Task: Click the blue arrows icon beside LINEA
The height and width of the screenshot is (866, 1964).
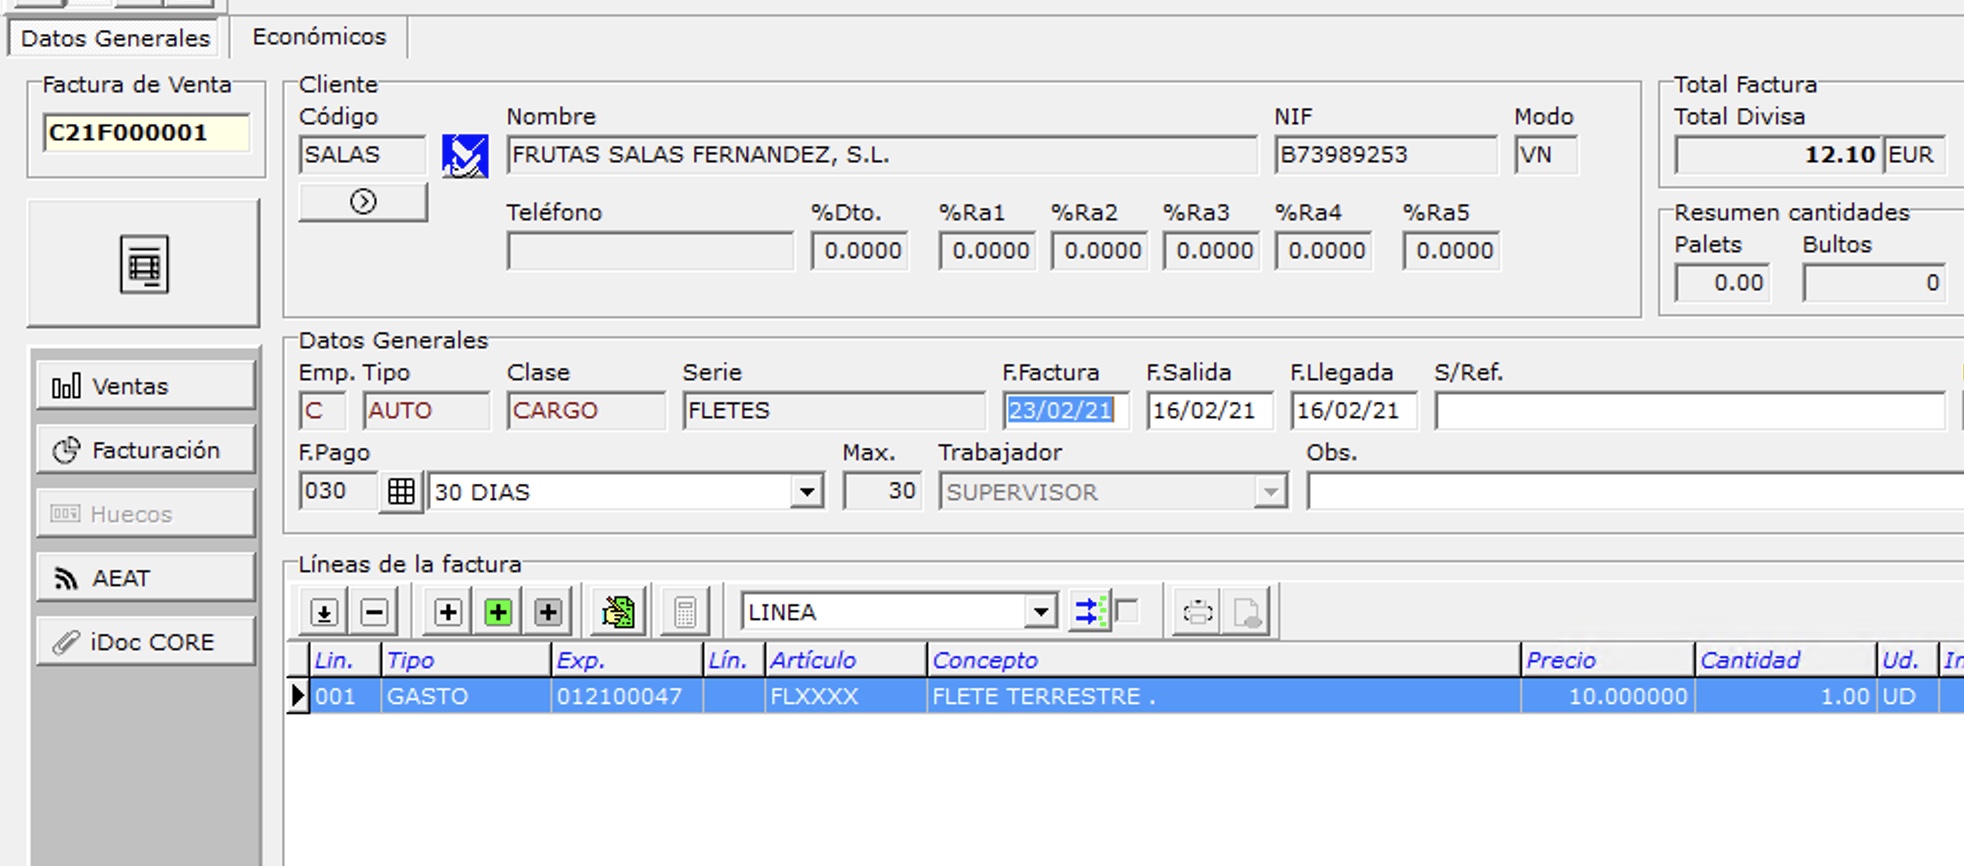Action: tap(1088, 611)
